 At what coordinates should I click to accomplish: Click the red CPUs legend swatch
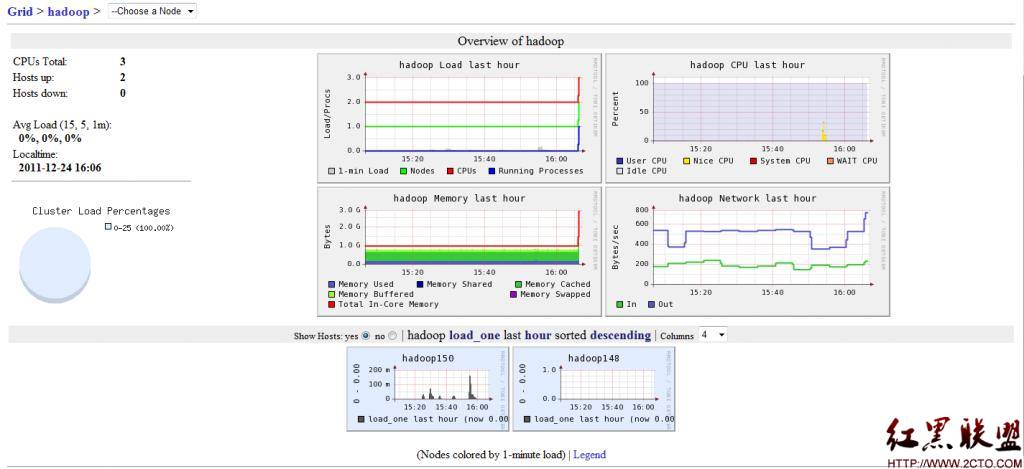[450, 171]
